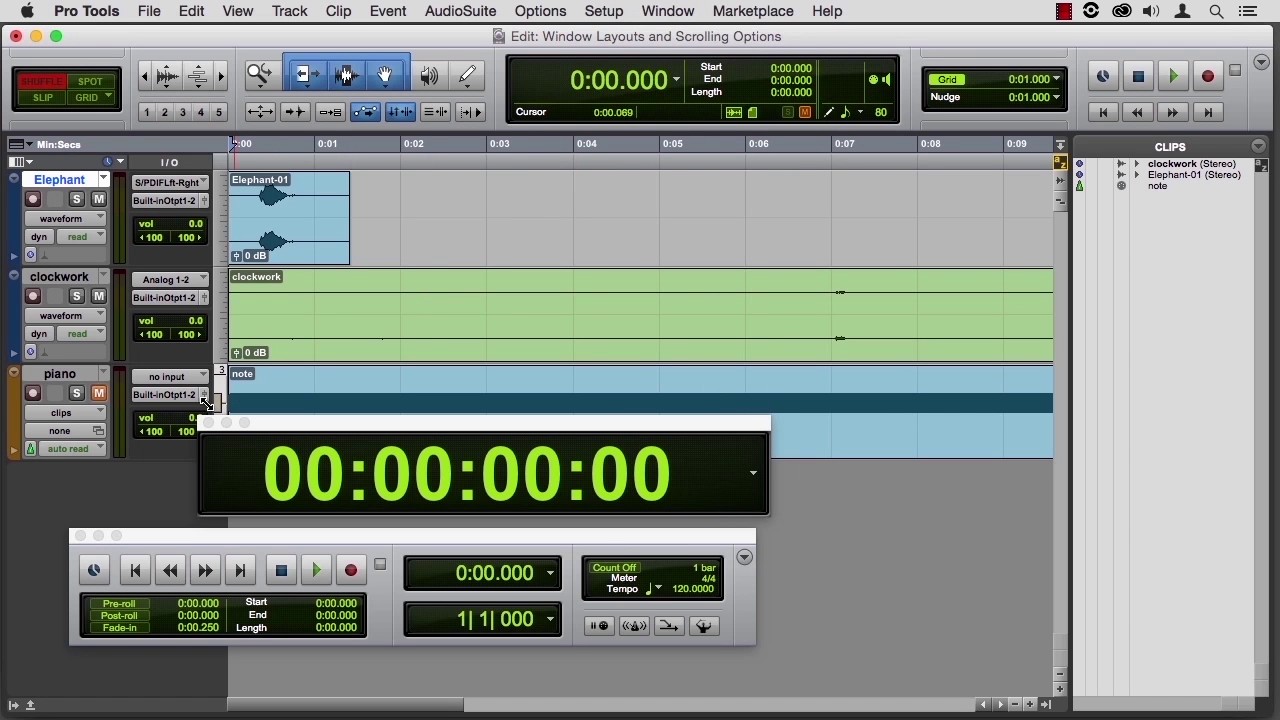Click the Zoom Toggle icon

point(260,112)
